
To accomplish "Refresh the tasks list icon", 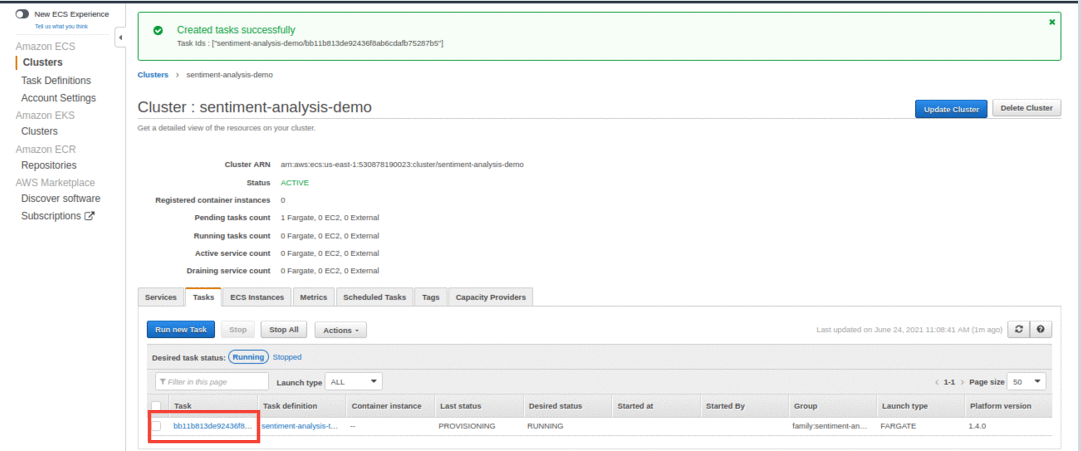I will [1018, 330].
